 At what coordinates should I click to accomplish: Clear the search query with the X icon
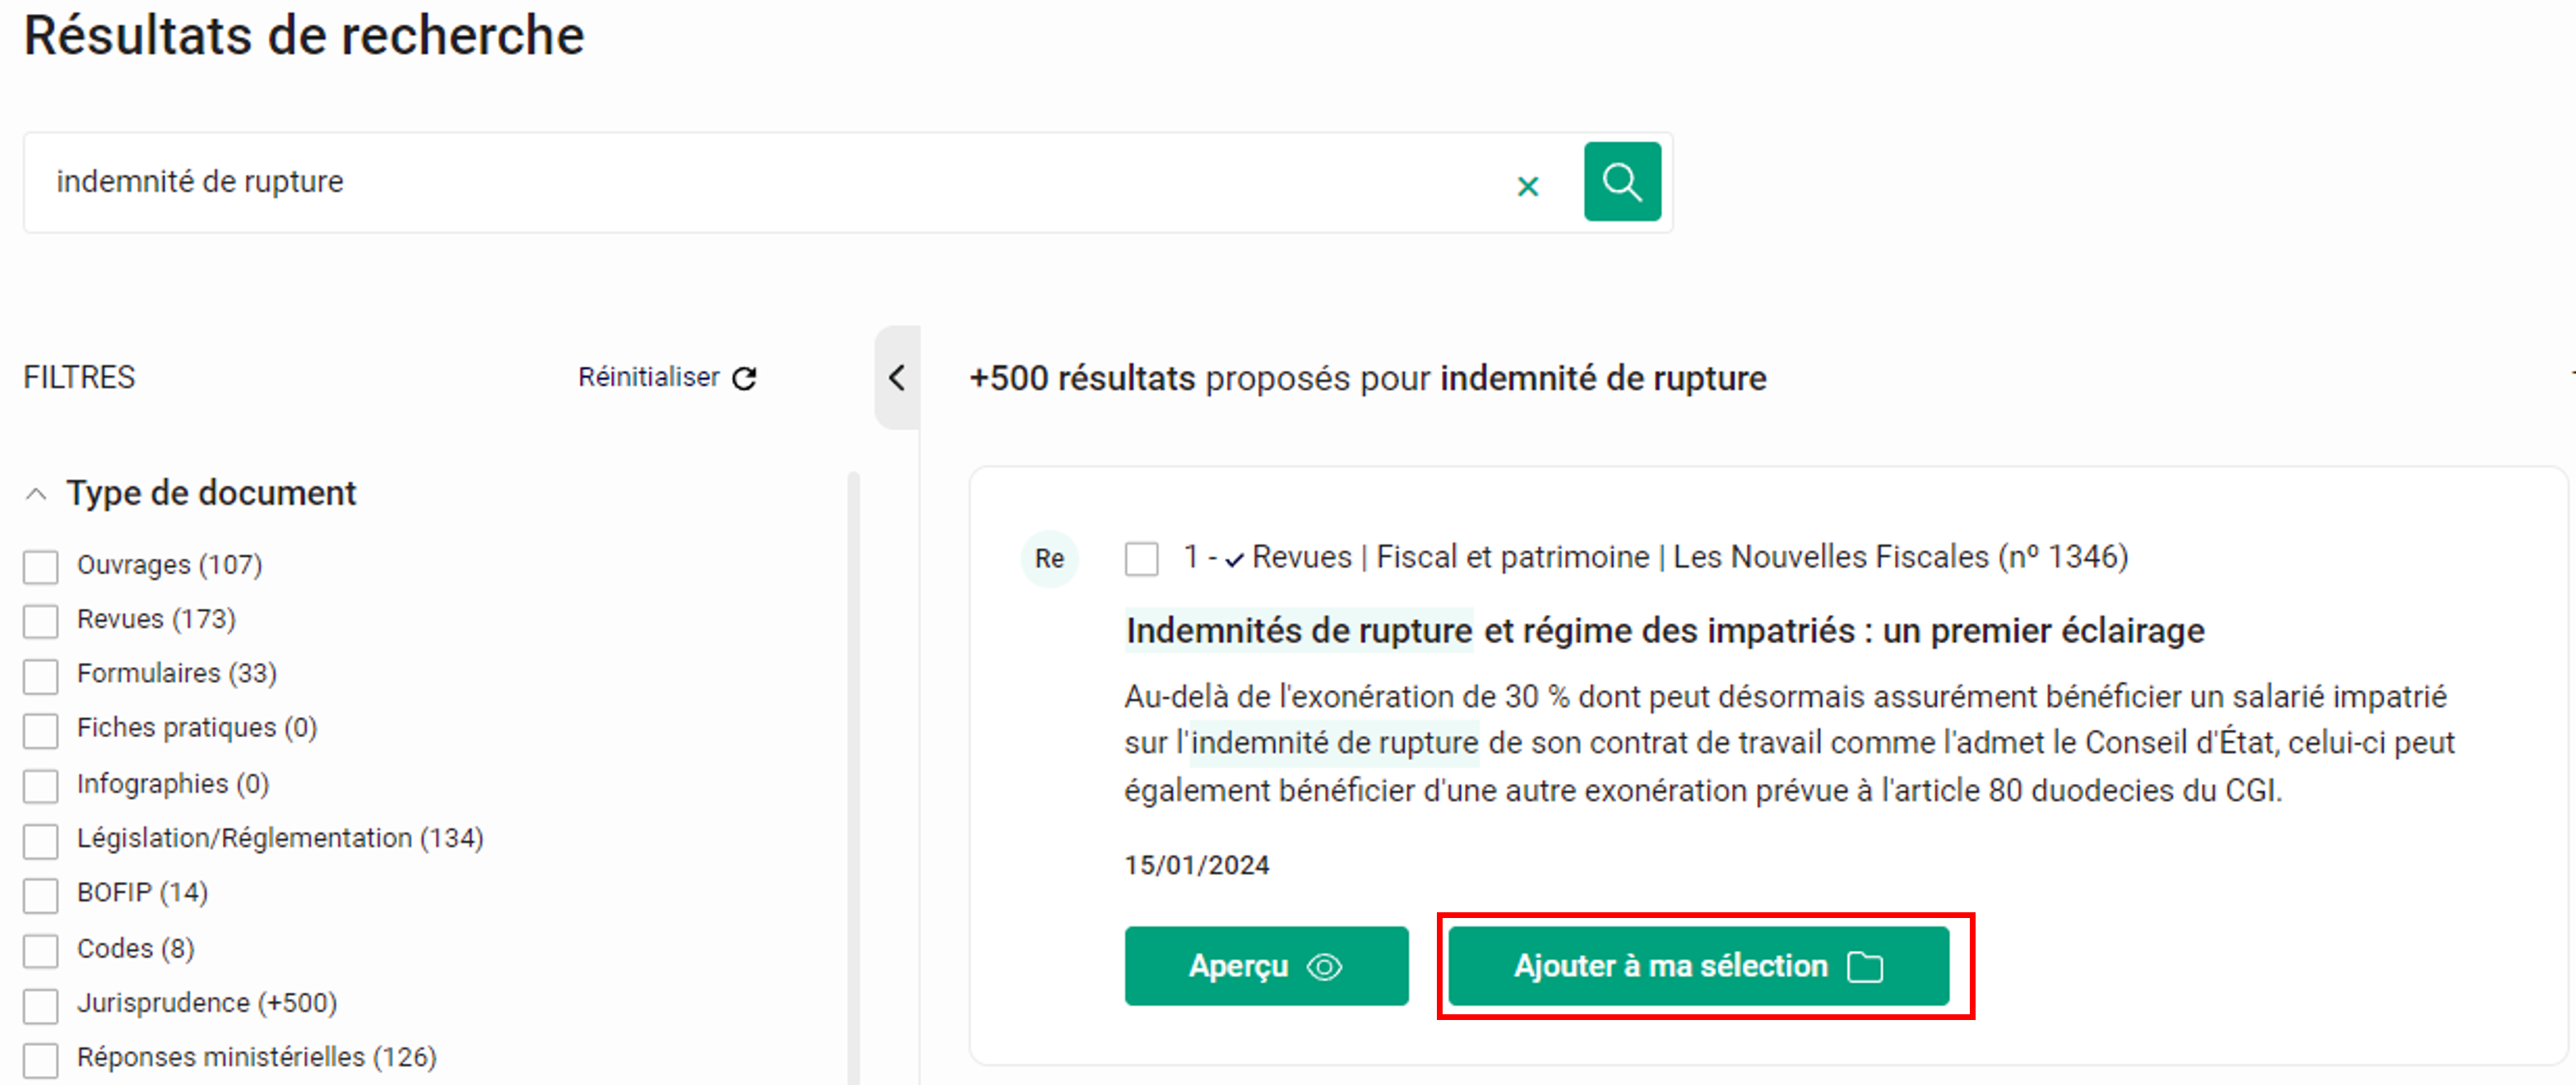click(1529, 185)
